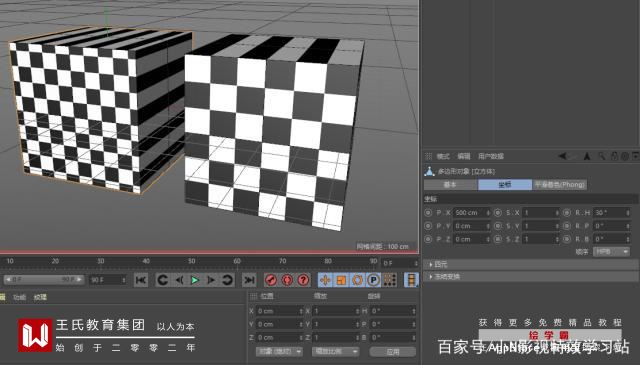Open attribute manager search magnifier
640x365 pixels.
click(x=602, y=156)
